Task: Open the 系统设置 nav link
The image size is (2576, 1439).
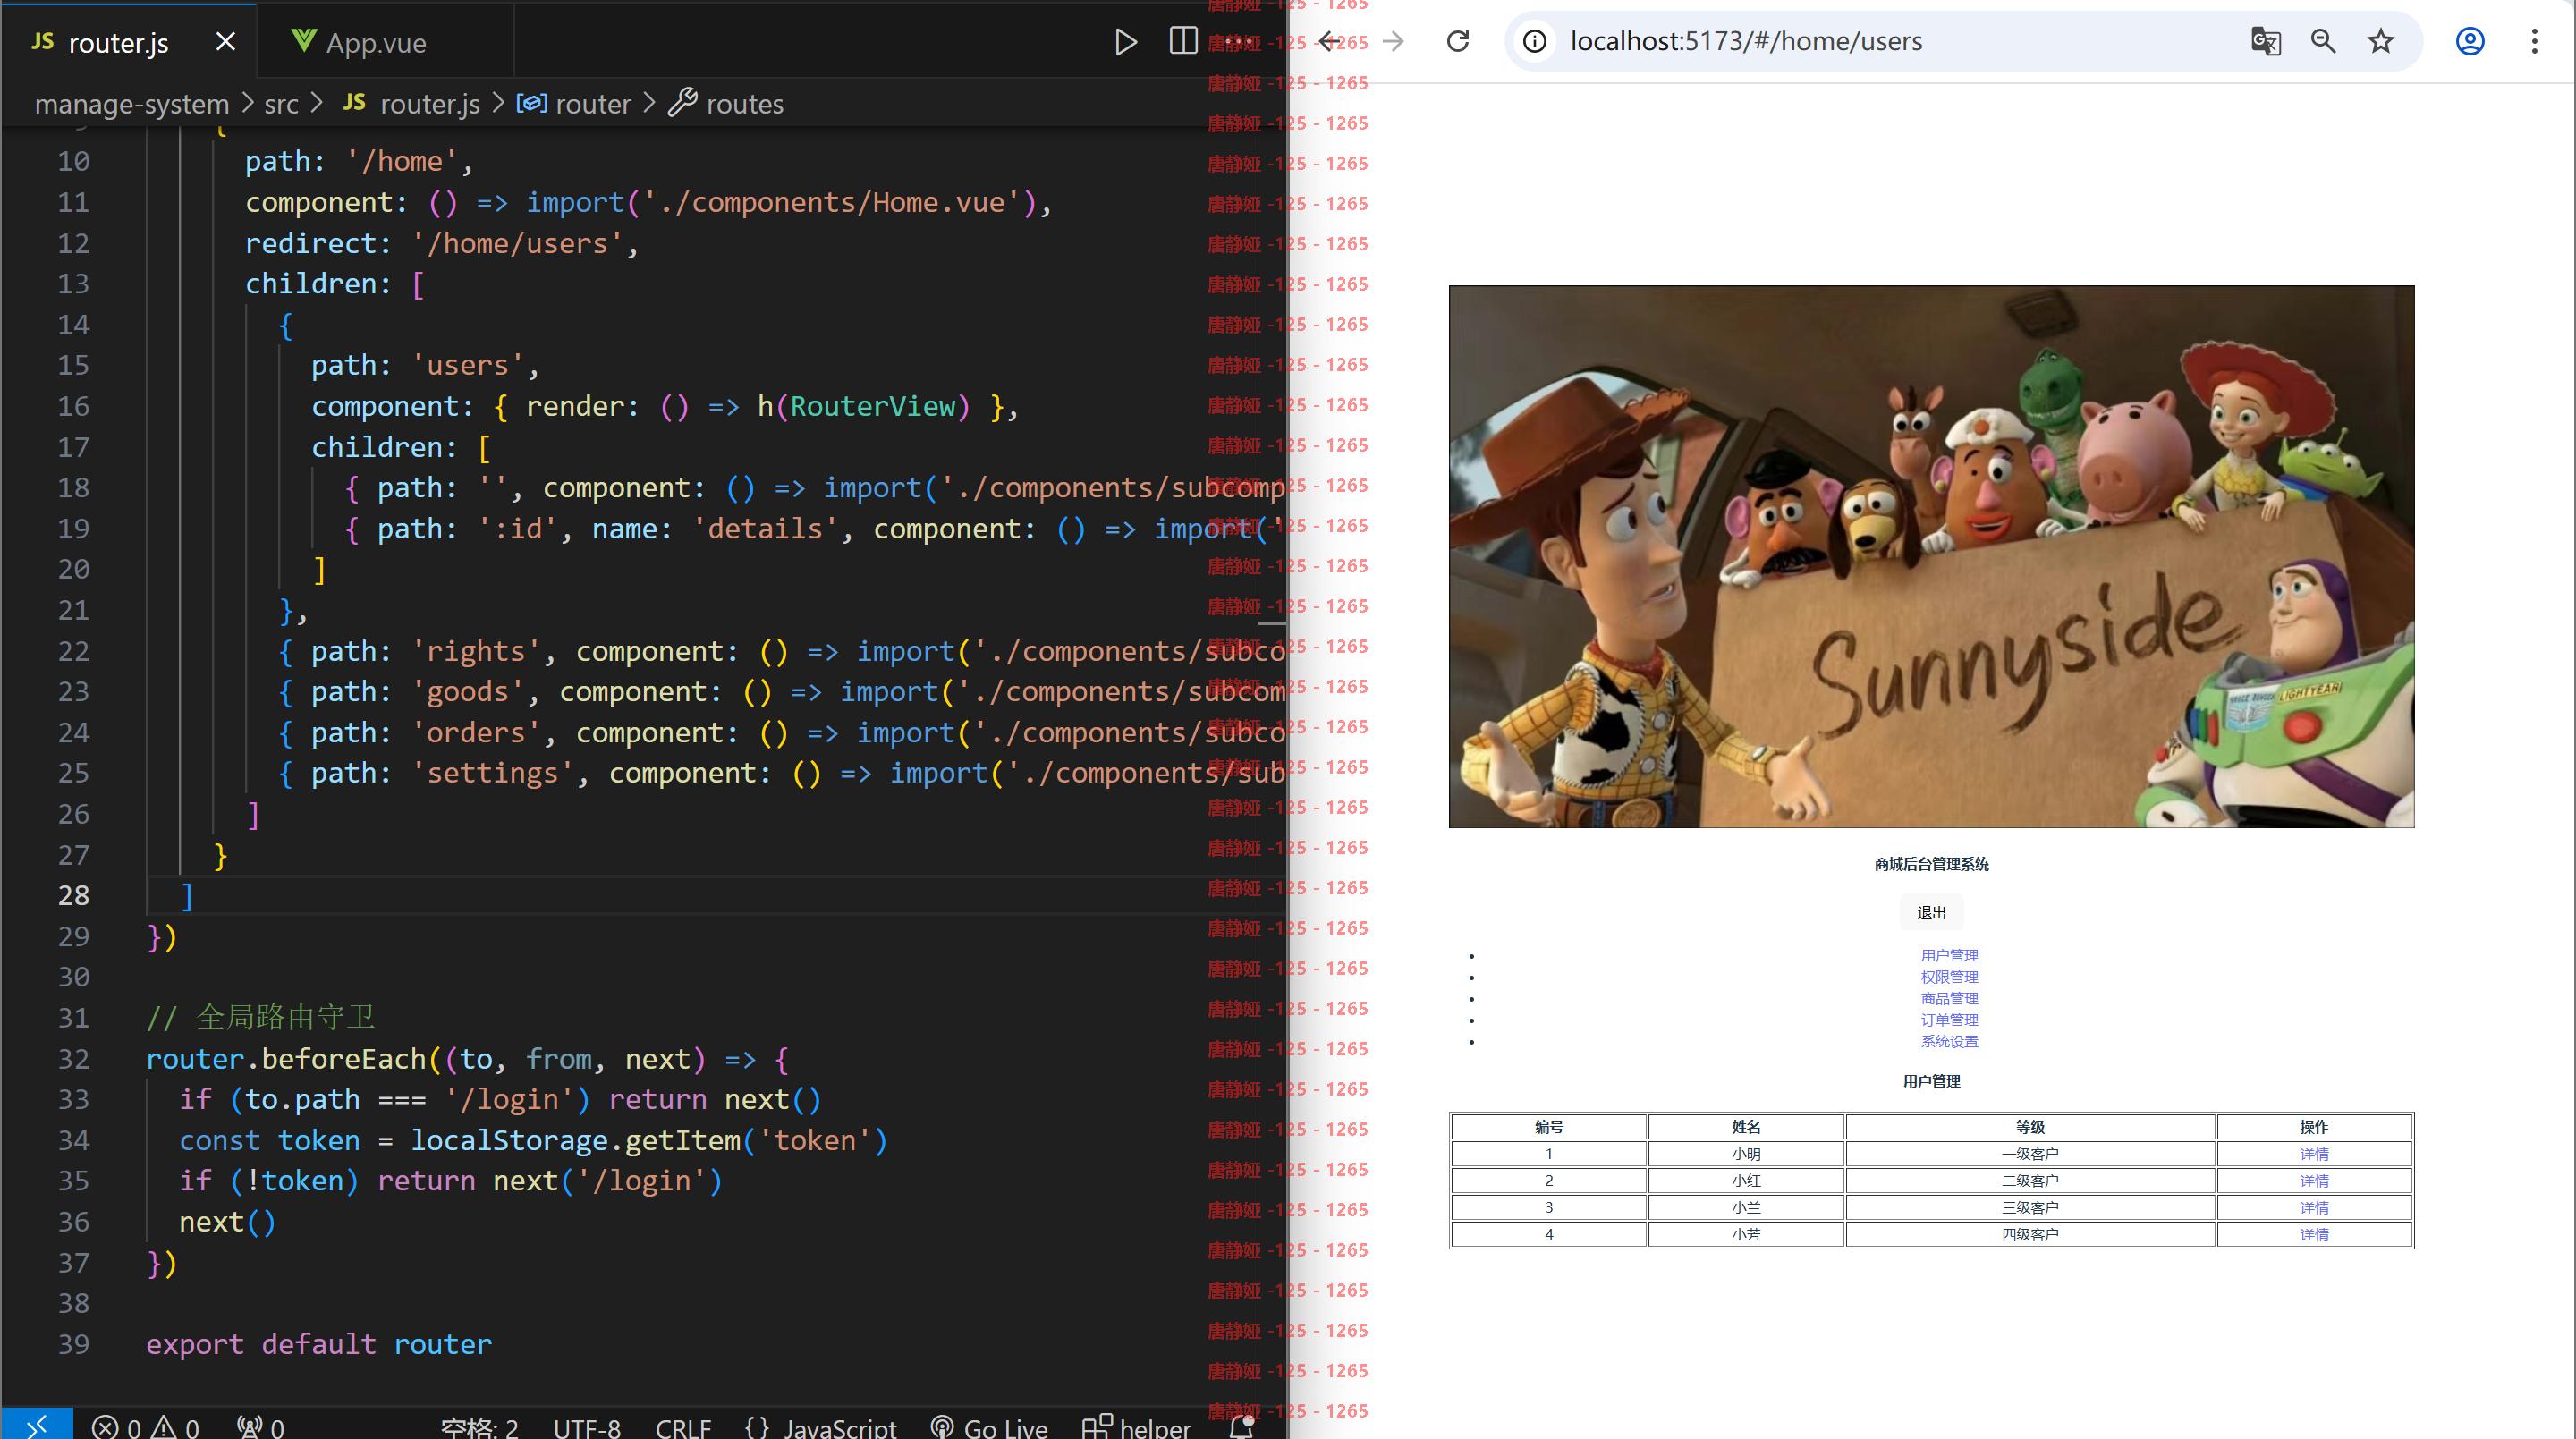Action: (x=1949, y=1042)
